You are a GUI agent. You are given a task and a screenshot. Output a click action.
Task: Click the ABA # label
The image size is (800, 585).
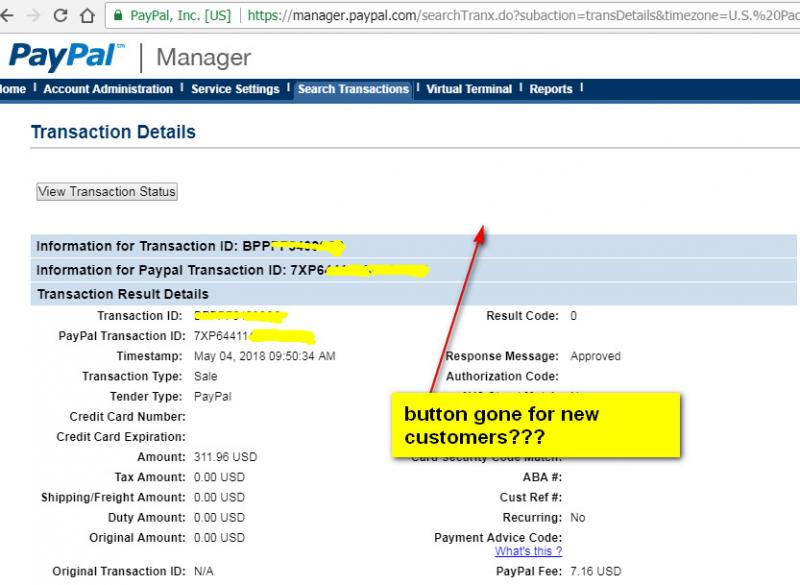[542, 477]
